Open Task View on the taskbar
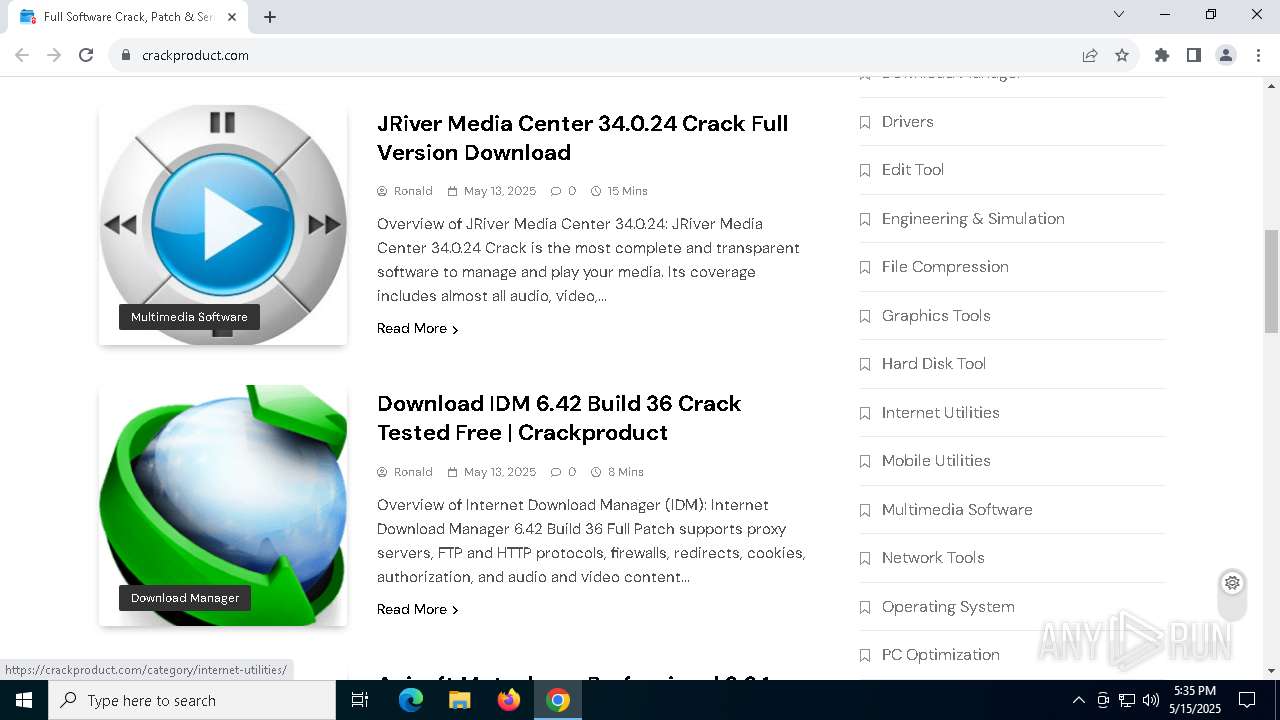Viewport: 1280px width, 720px height. coord(360,700)
